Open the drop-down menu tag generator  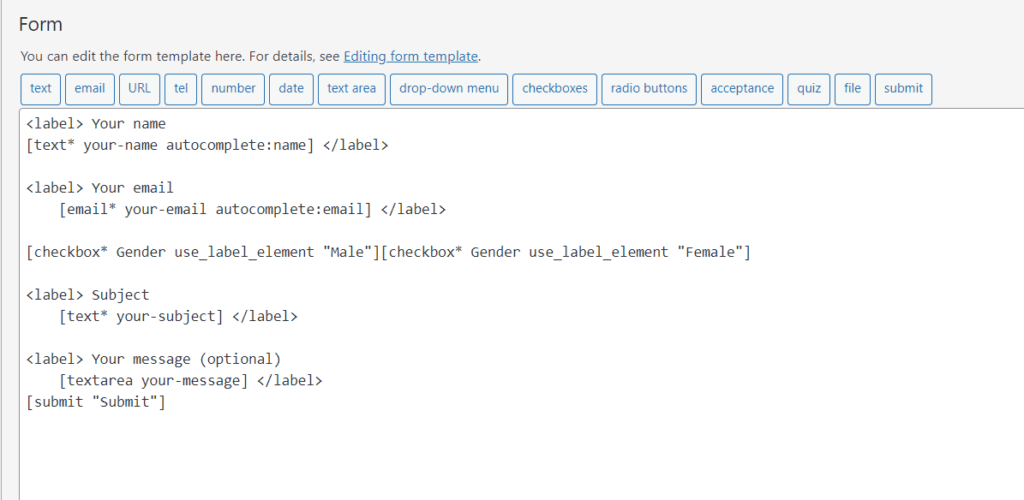click(x=449, y=88)
